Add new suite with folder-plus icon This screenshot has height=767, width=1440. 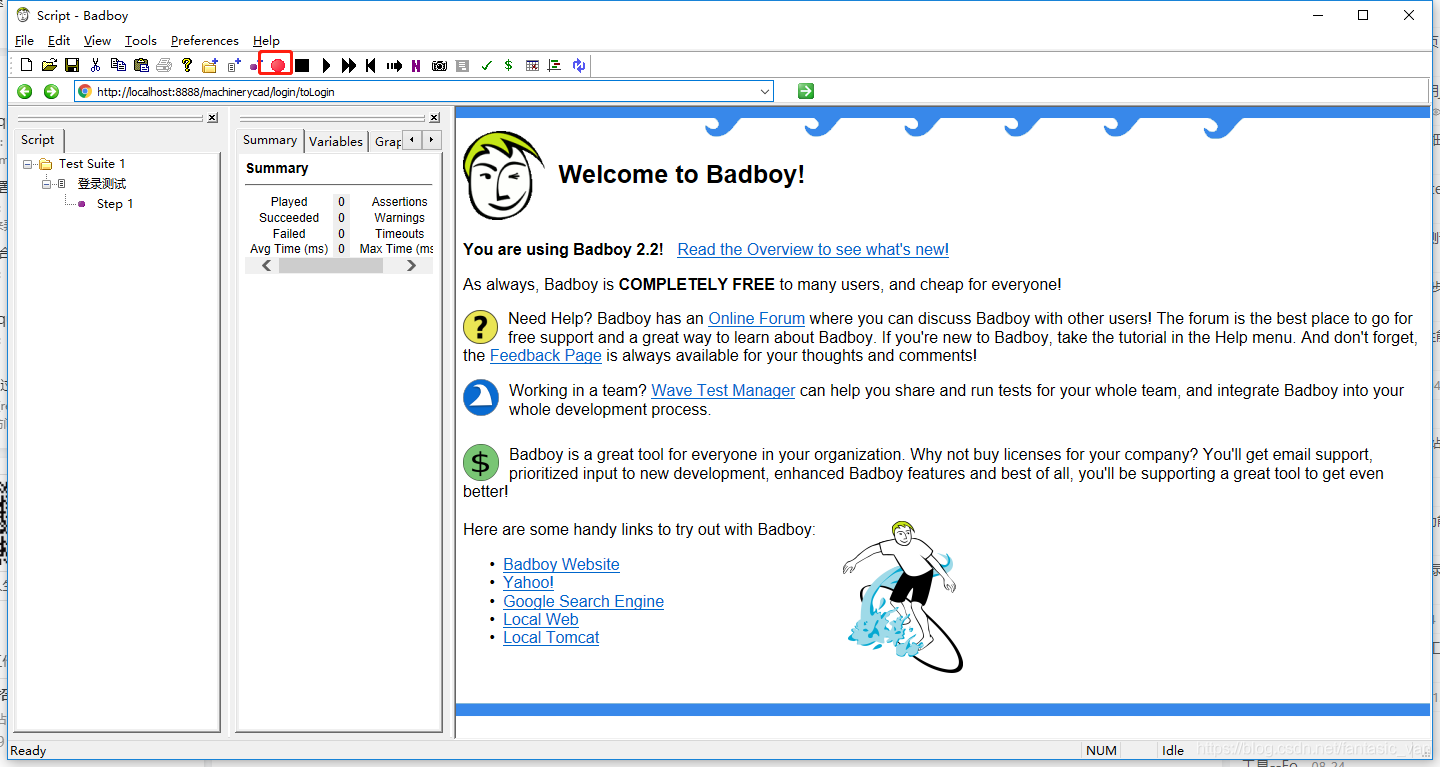pyautogui.click(x=210, y=65)
